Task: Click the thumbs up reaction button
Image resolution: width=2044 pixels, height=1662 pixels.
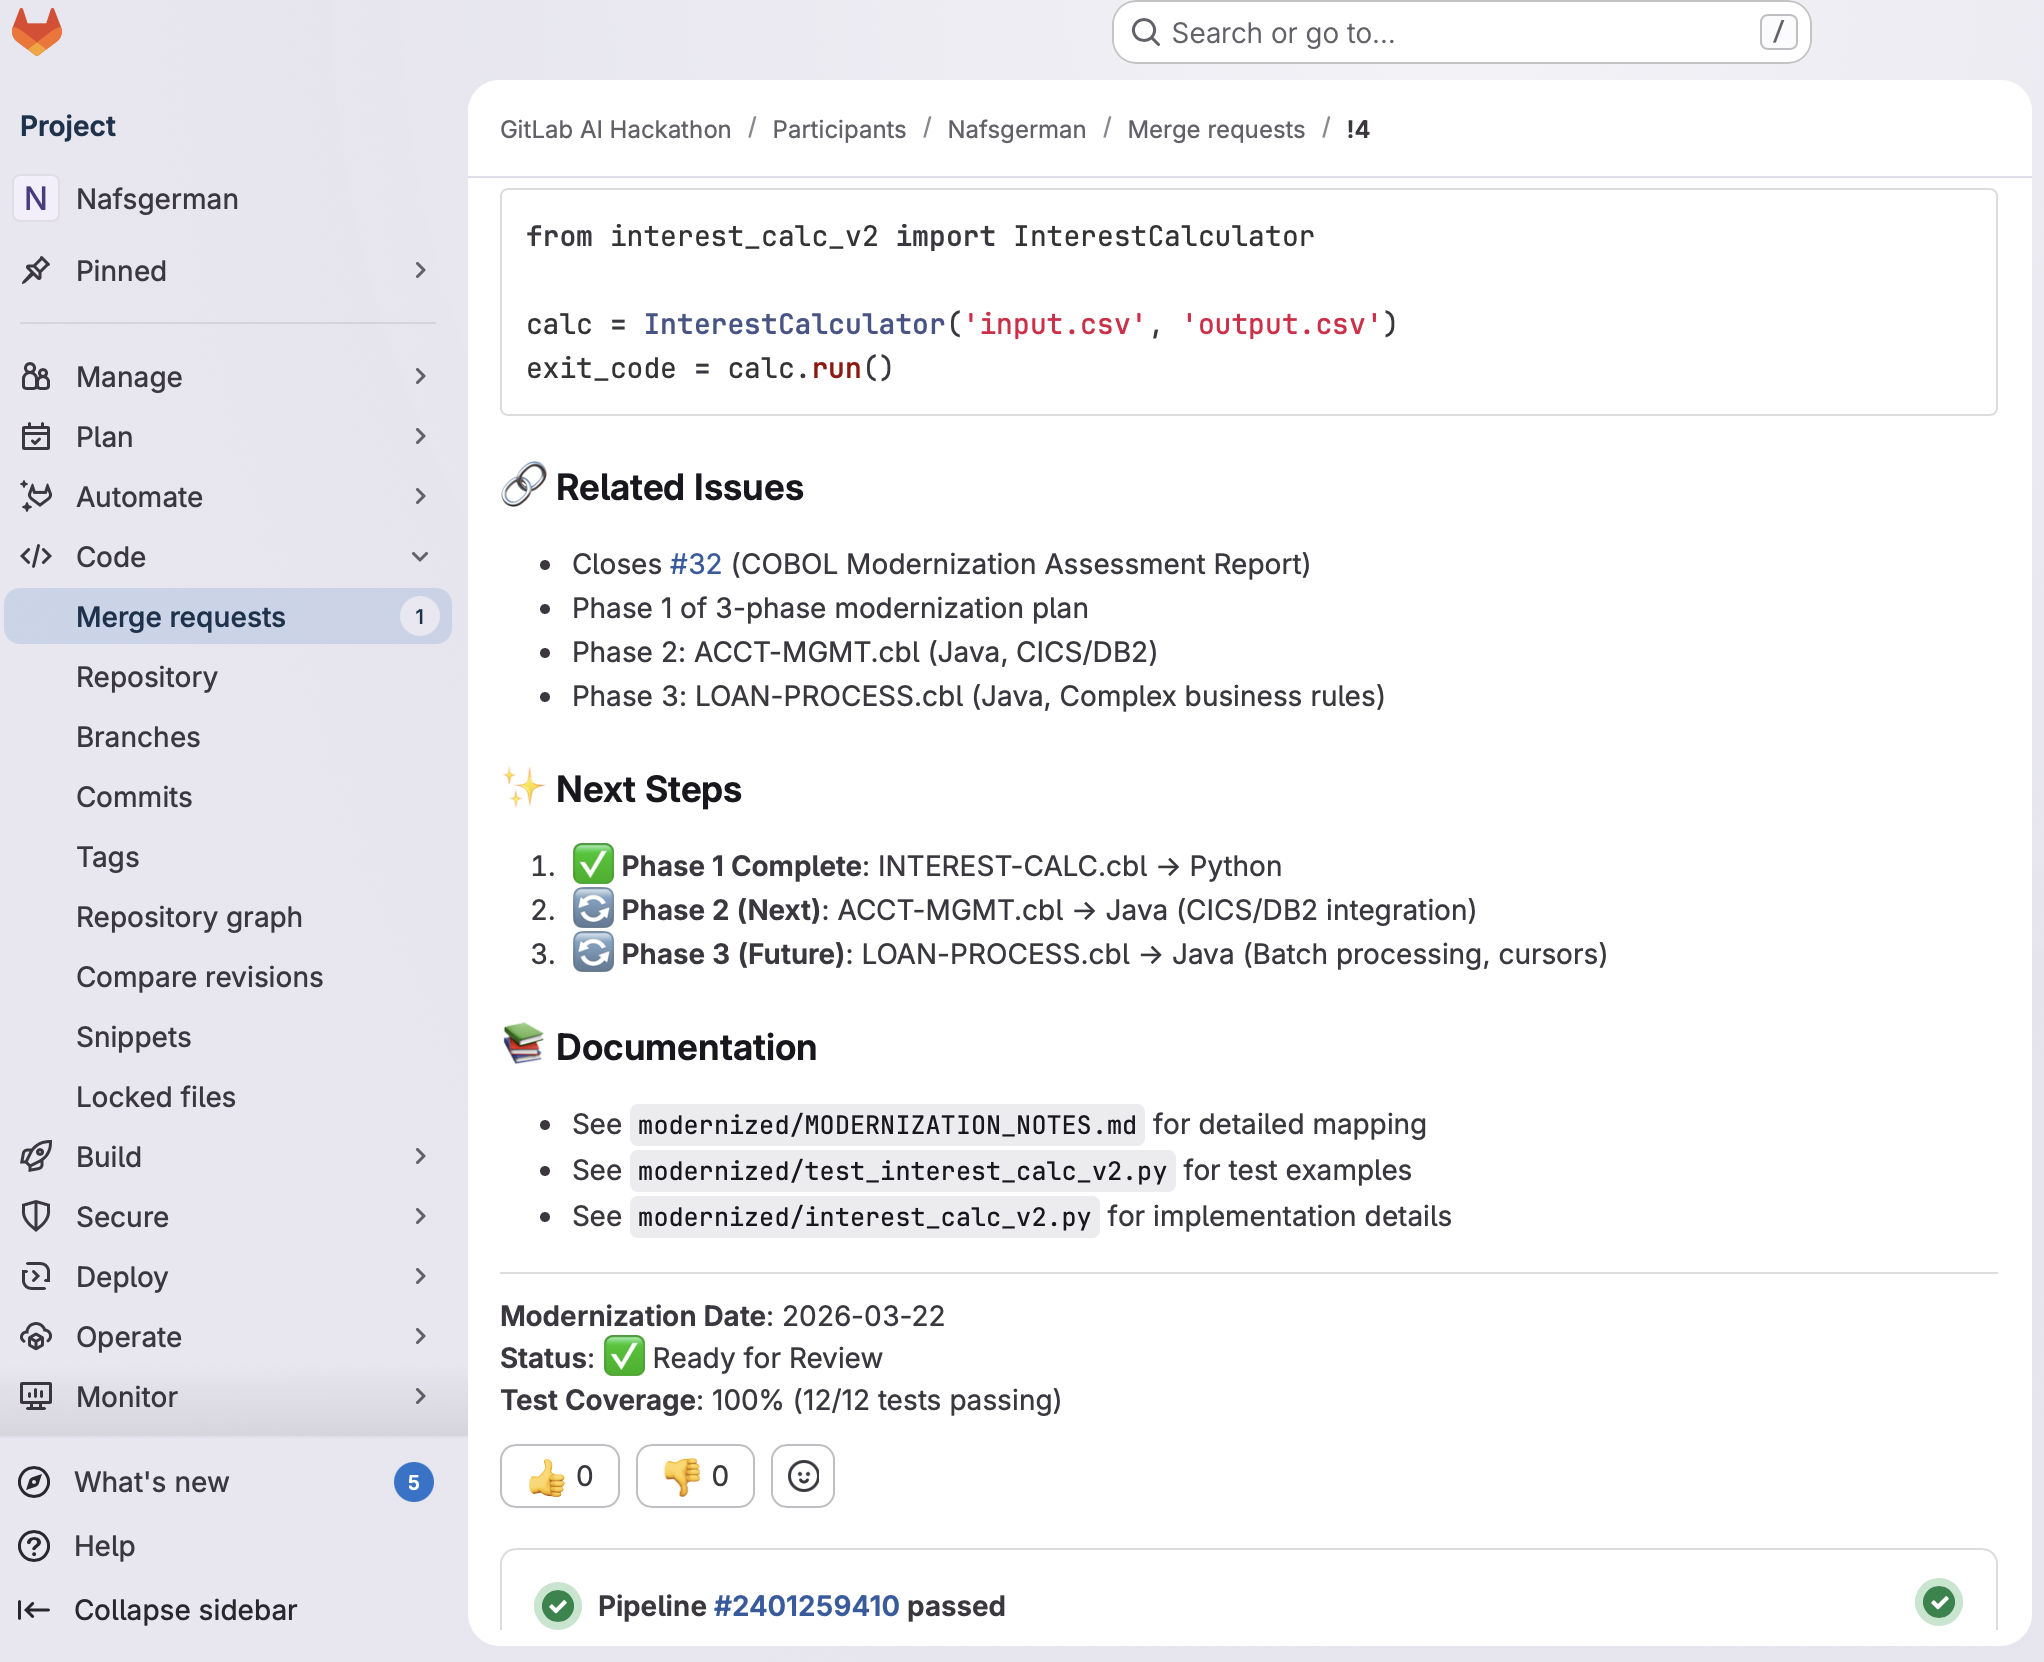Action: pos(559,1476)
